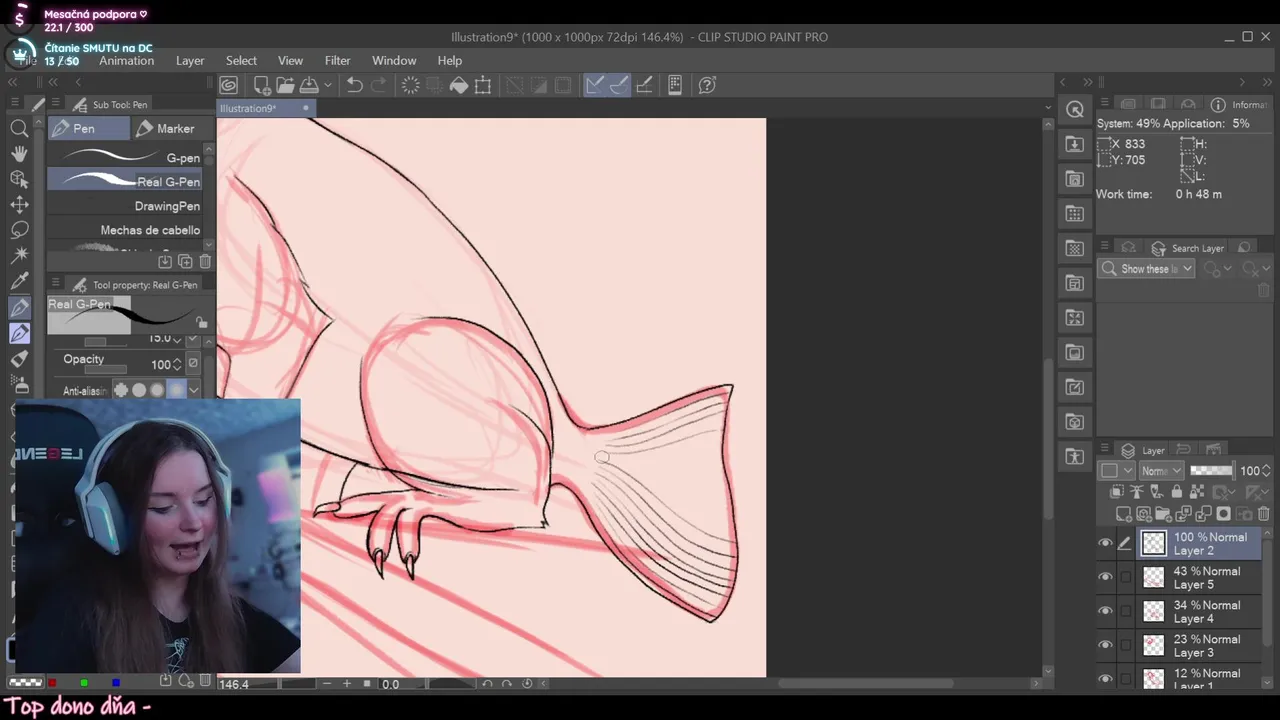This screenshot has width=1280, height=720.
Task: Click the Open file folder icon
Action: click(285, 85)
